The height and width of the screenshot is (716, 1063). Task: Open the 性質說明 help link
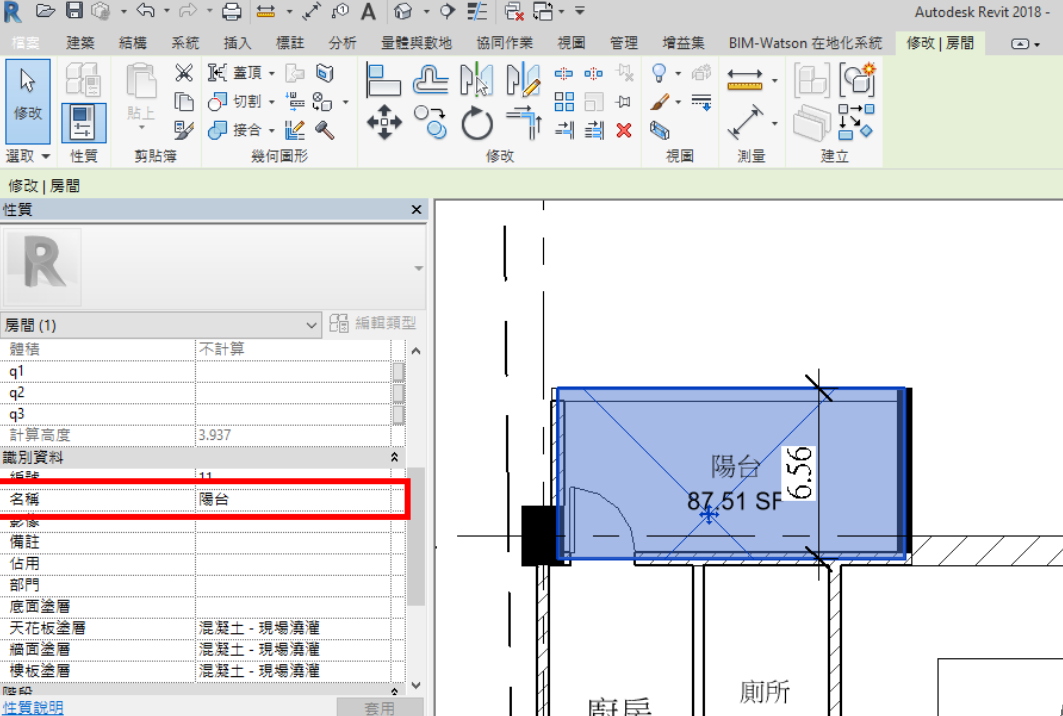pyautogui.click(x=32, y=707)
